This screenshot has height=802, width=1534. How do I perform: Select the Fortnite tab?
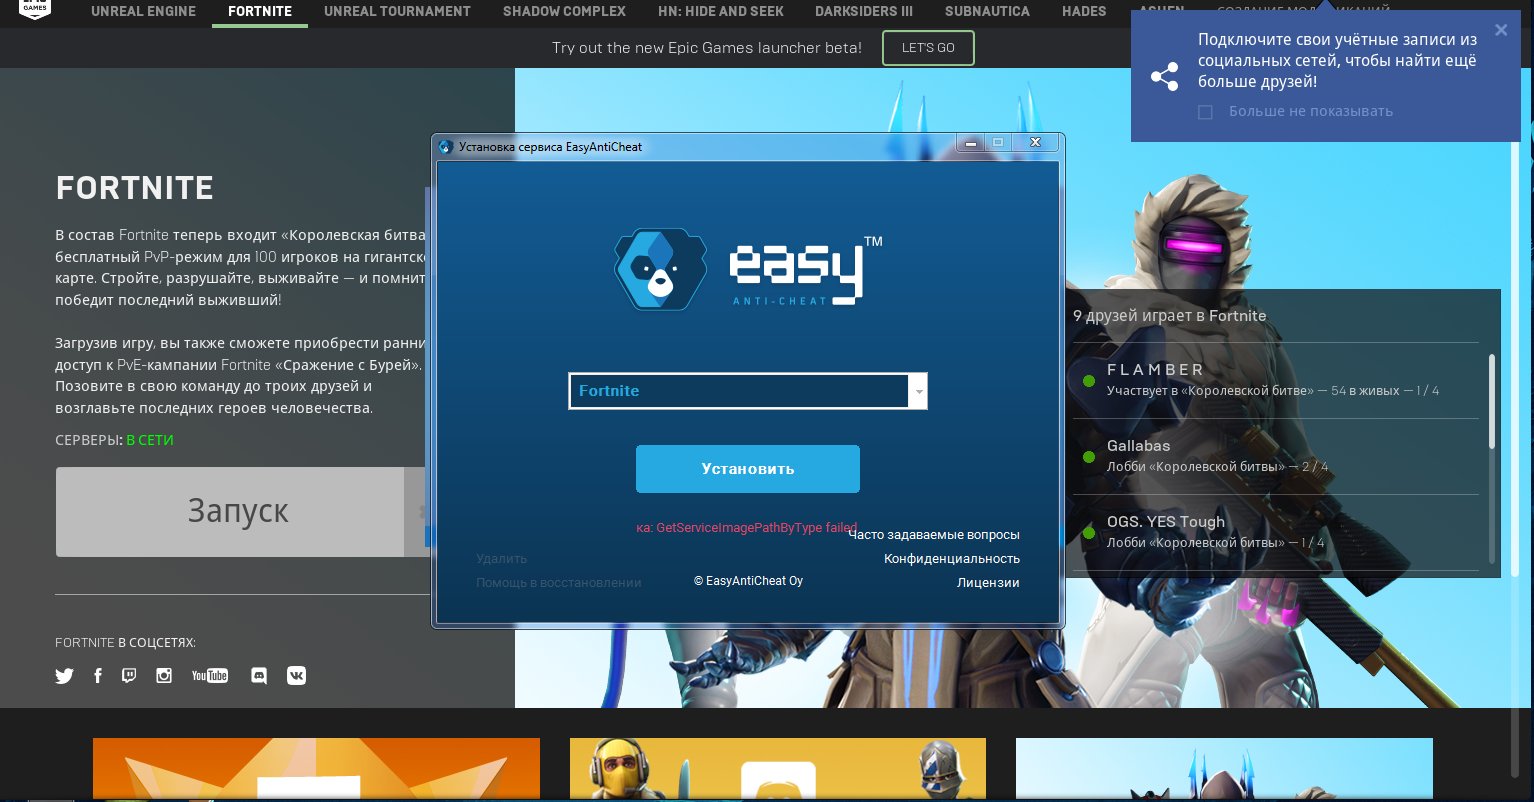click(260, 11)
